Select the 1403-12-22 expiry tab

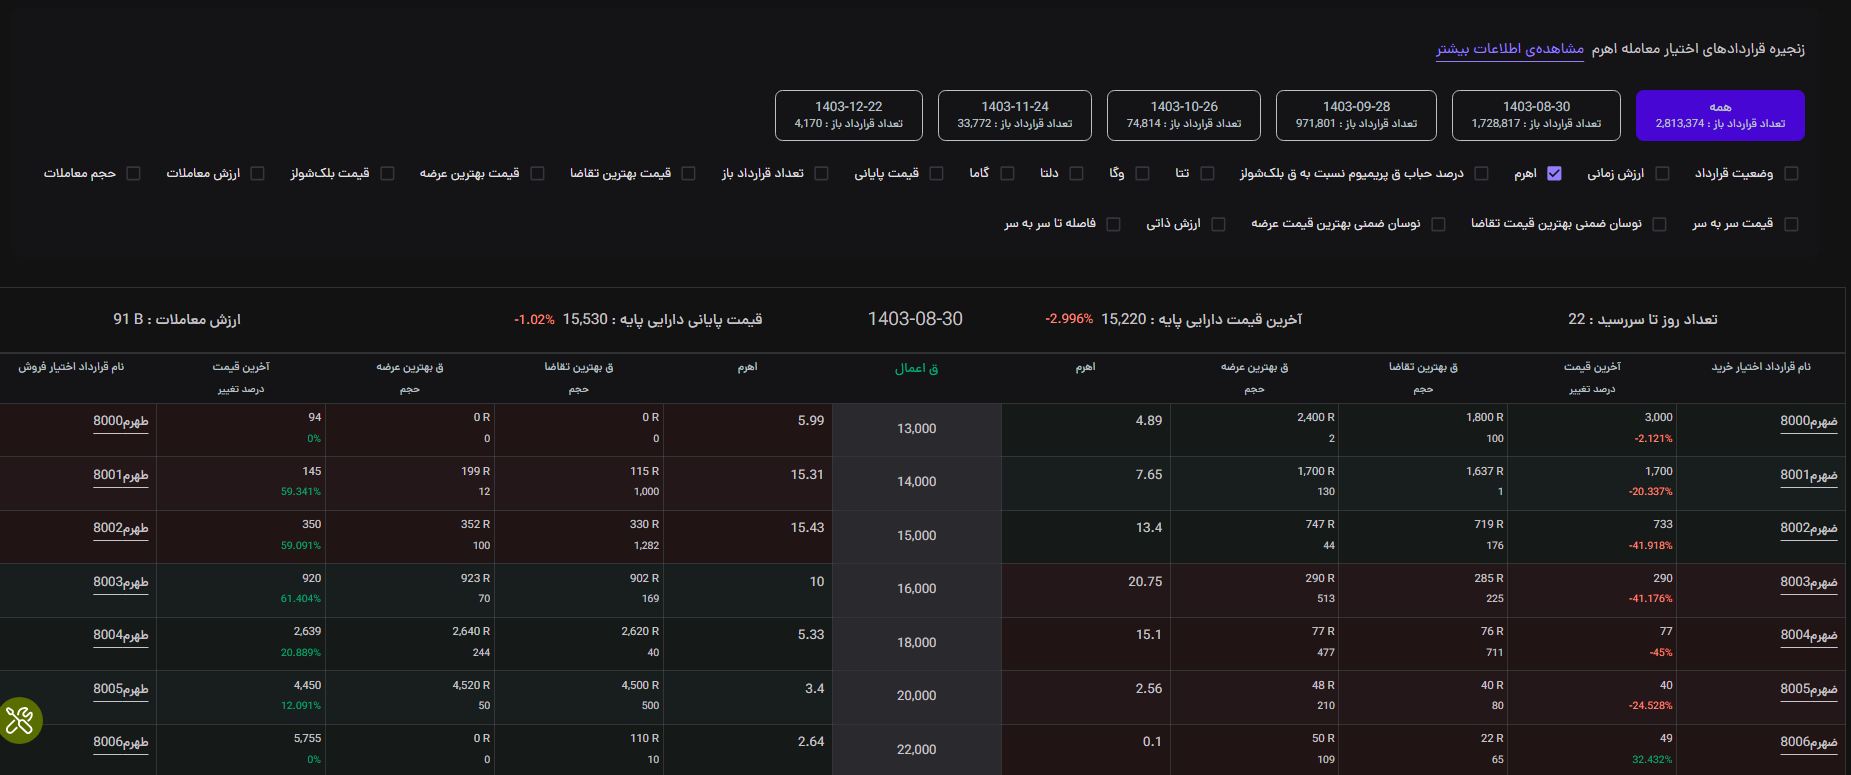point(848,115)
